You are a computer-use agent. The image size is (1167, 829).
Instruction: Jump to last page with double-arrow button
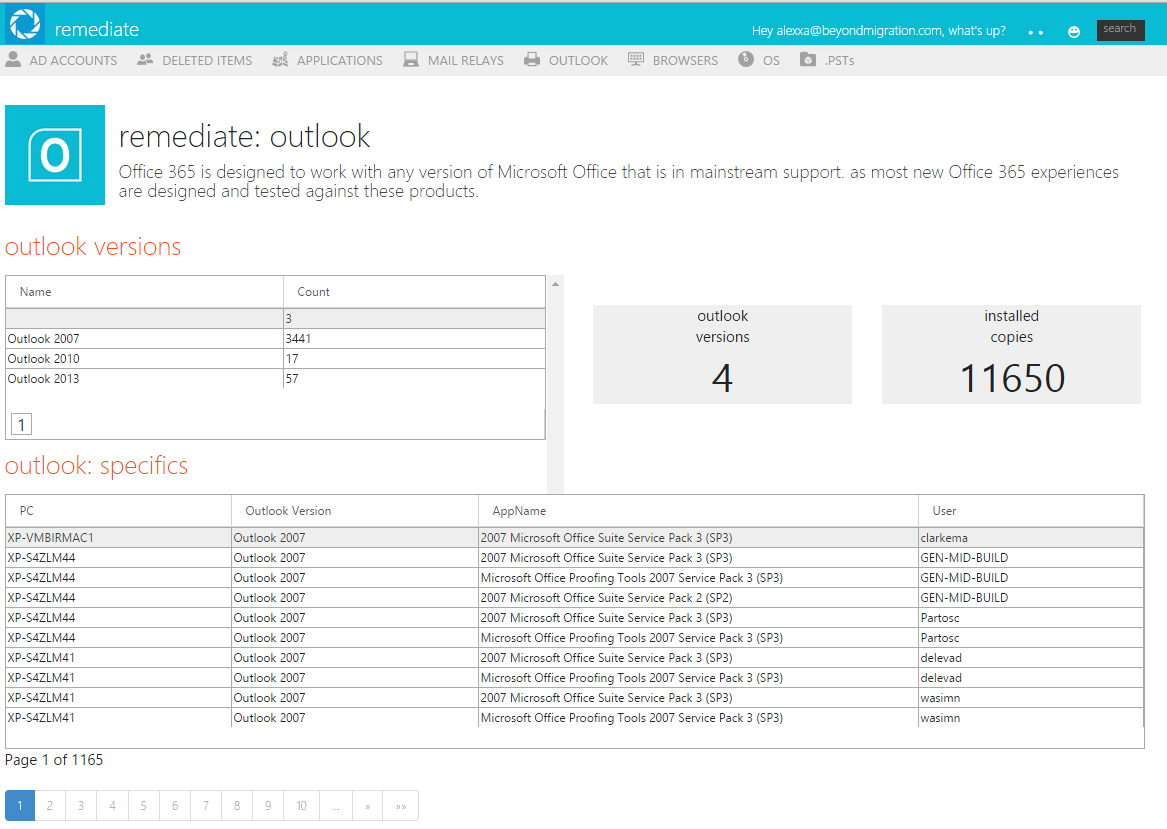401,806
